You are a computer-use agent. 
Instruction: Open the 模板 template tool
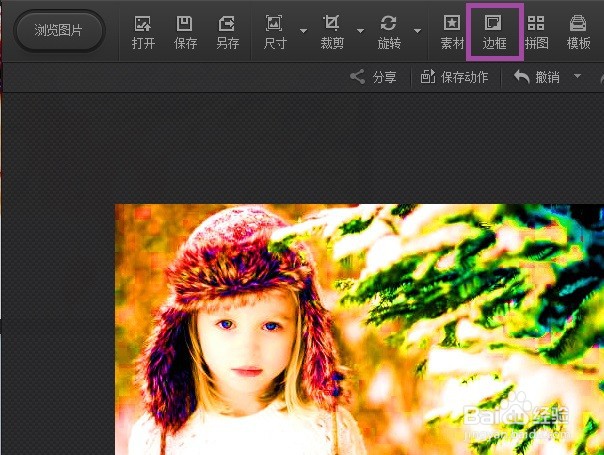point(579,33)
